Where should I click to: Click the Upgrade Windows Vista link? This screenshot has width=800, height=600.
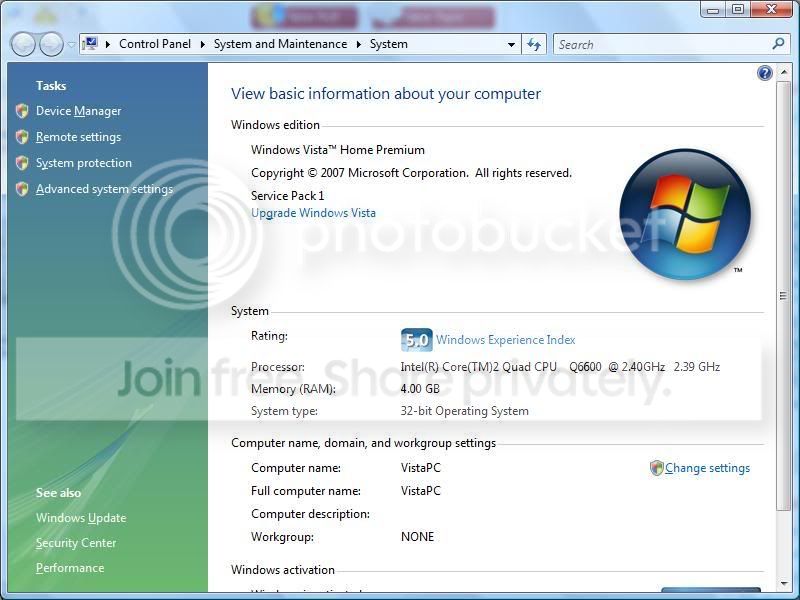[313, 213]
